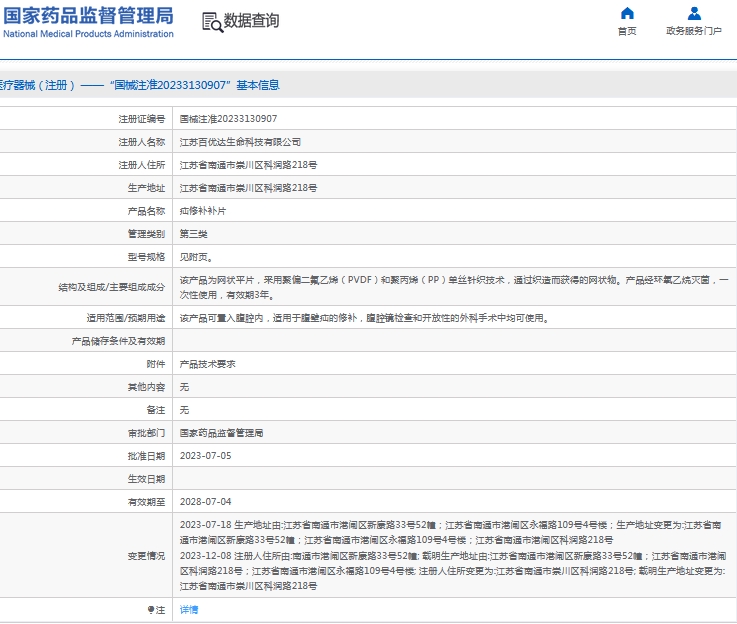This screenshot has width=737, height=624.
Task: Click the 适用范围/预期用途 label
Action: point(126,318)
